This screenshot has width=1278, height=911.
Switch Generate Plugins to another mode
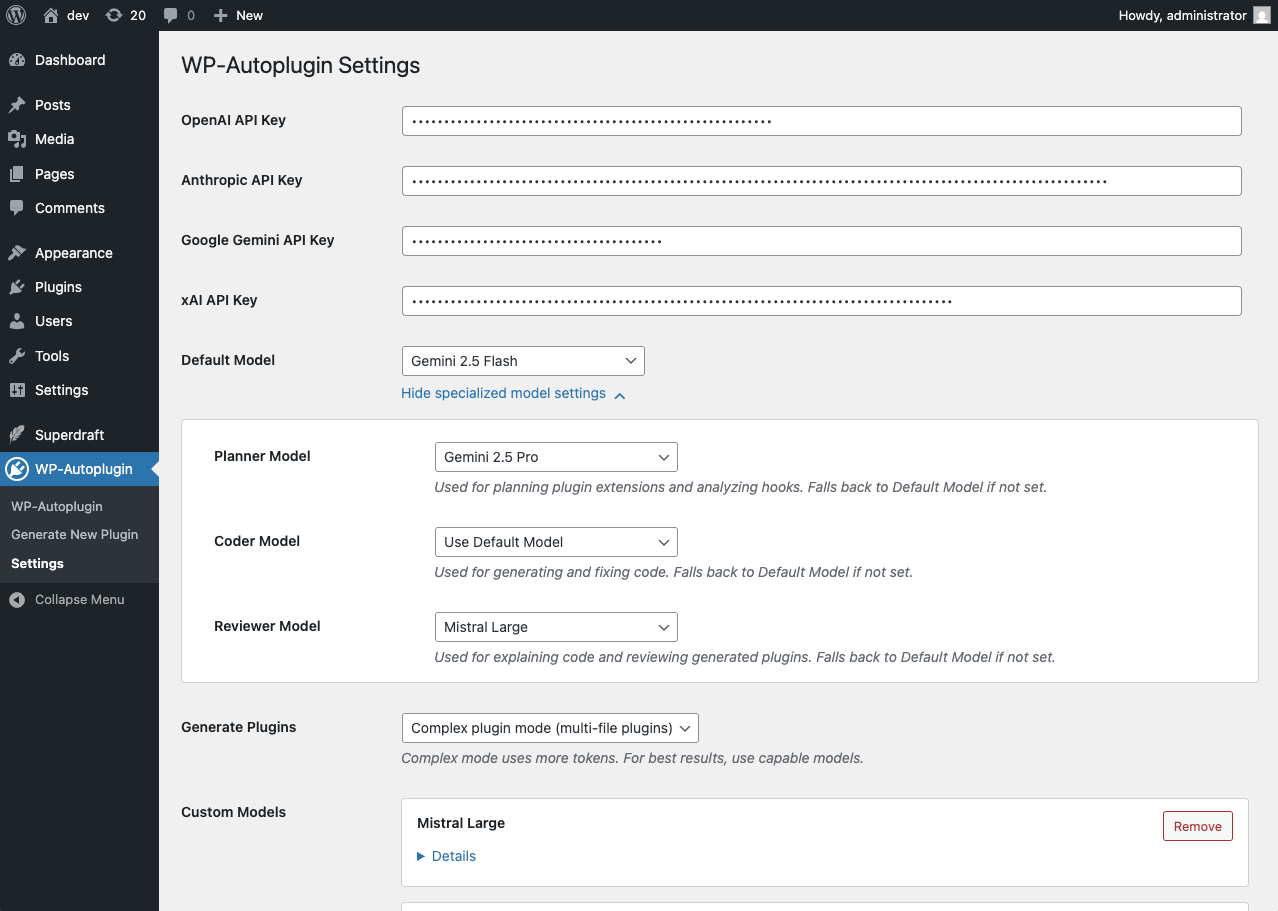point(549,727)
